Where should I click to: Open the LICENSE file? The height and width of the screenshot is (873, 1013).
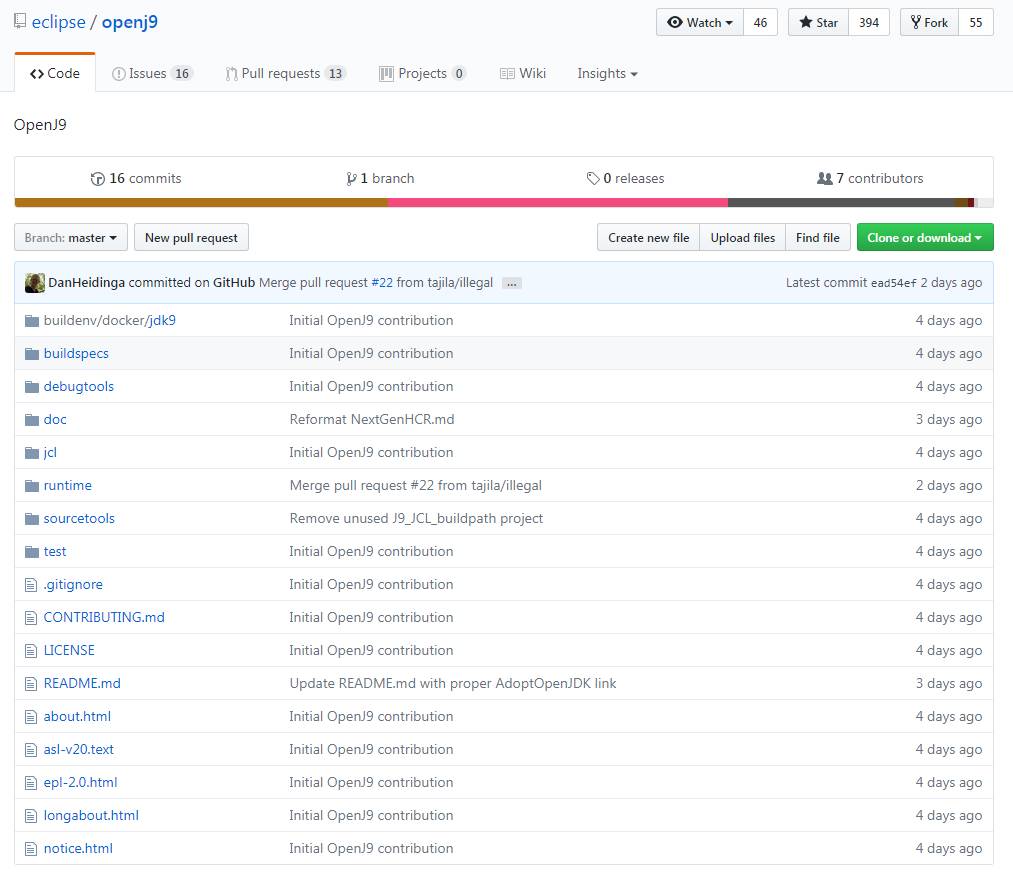(x=69, y=650)
